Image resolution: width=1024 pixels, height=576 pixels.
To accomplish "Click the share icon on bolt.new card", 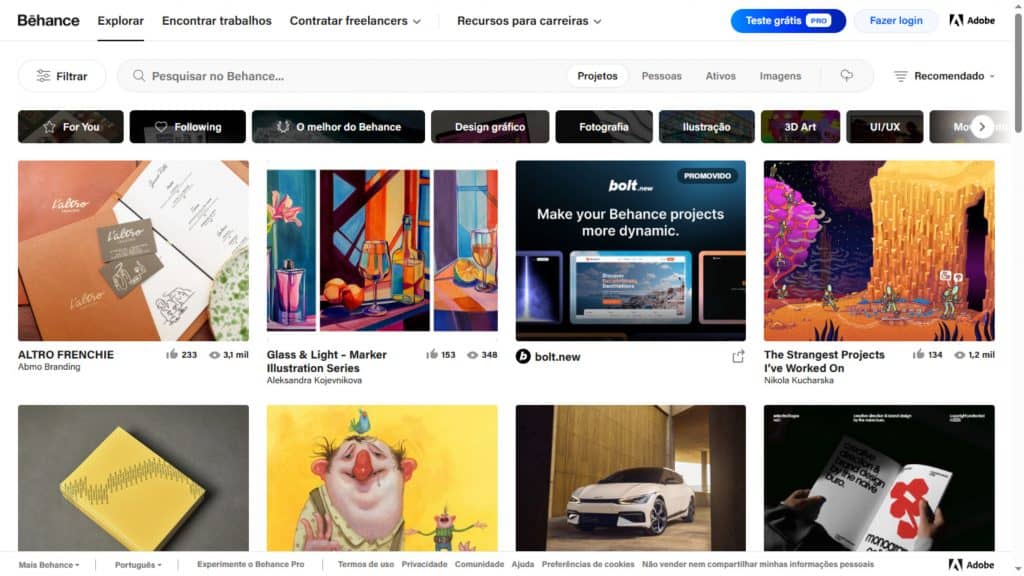I will tap(738, 357).
